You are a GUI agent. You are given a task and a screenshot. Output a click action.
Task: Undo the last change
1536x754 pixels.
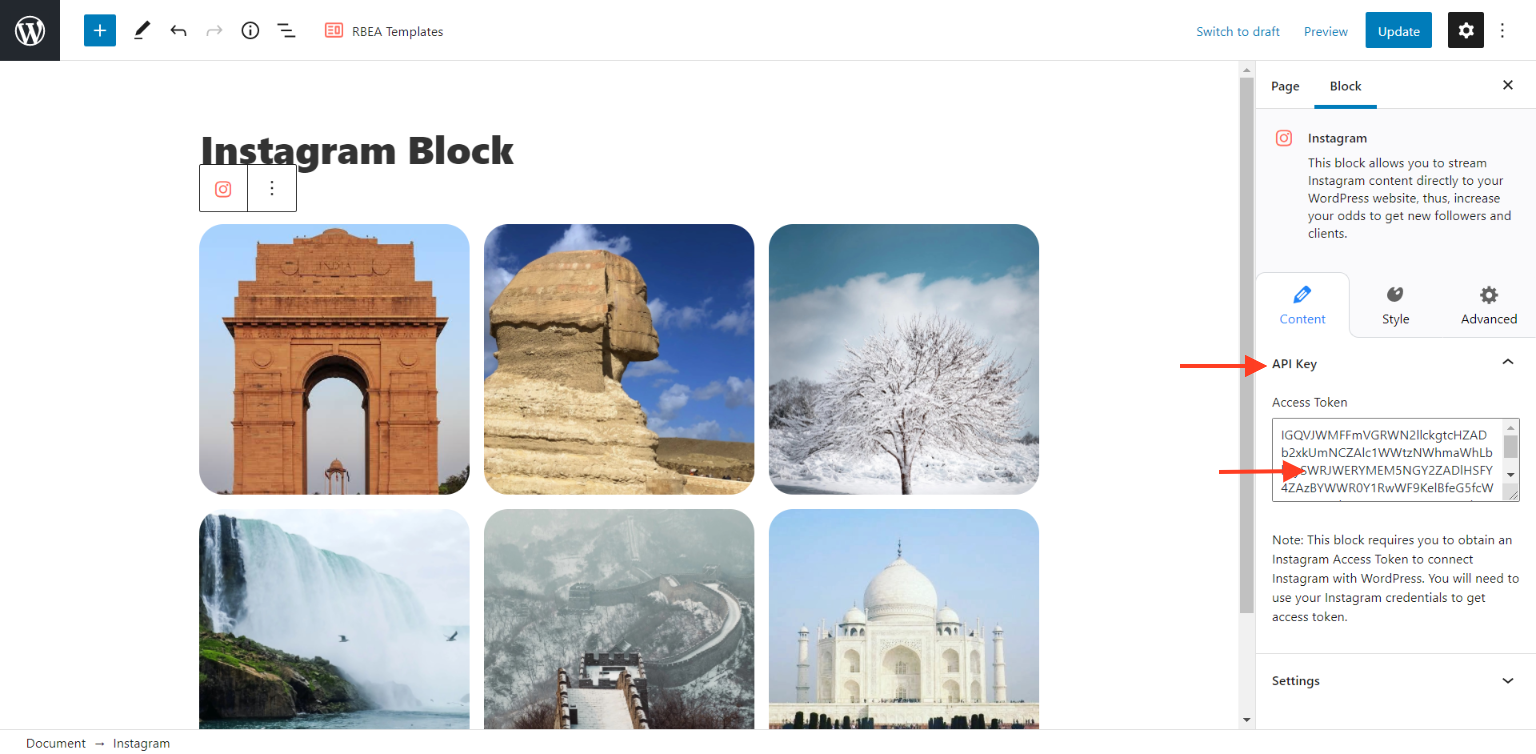click(x=178, y=31)
